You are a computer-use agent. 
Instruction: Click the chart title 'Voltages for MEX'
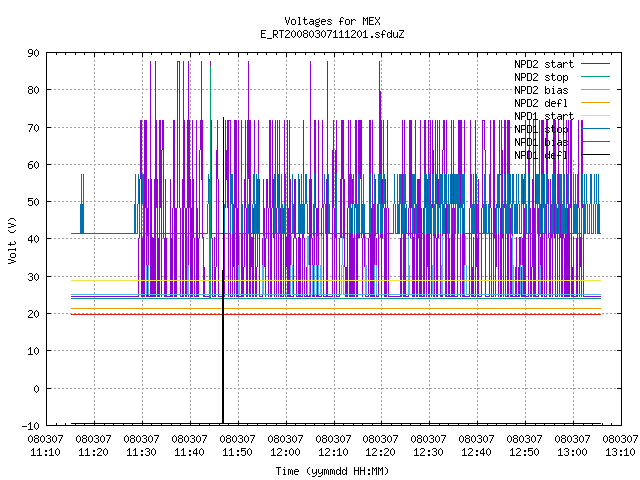pyautogui.click(x=332, y=21)
